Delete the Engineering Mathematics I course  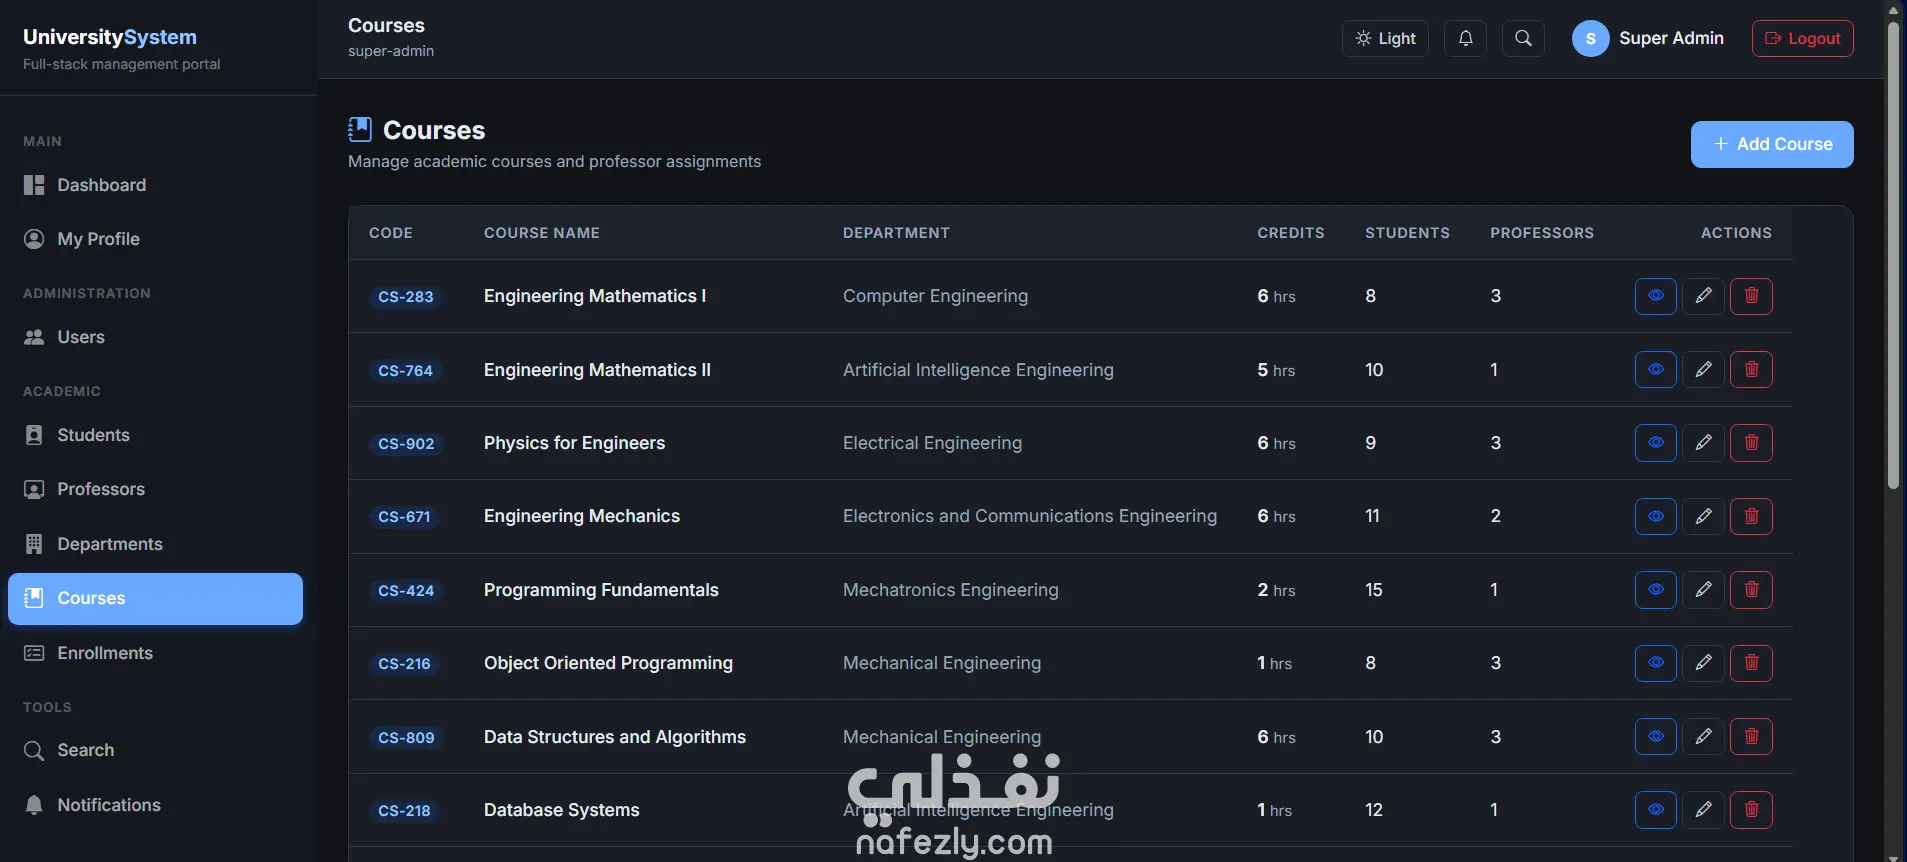[x=1751, y=296]
